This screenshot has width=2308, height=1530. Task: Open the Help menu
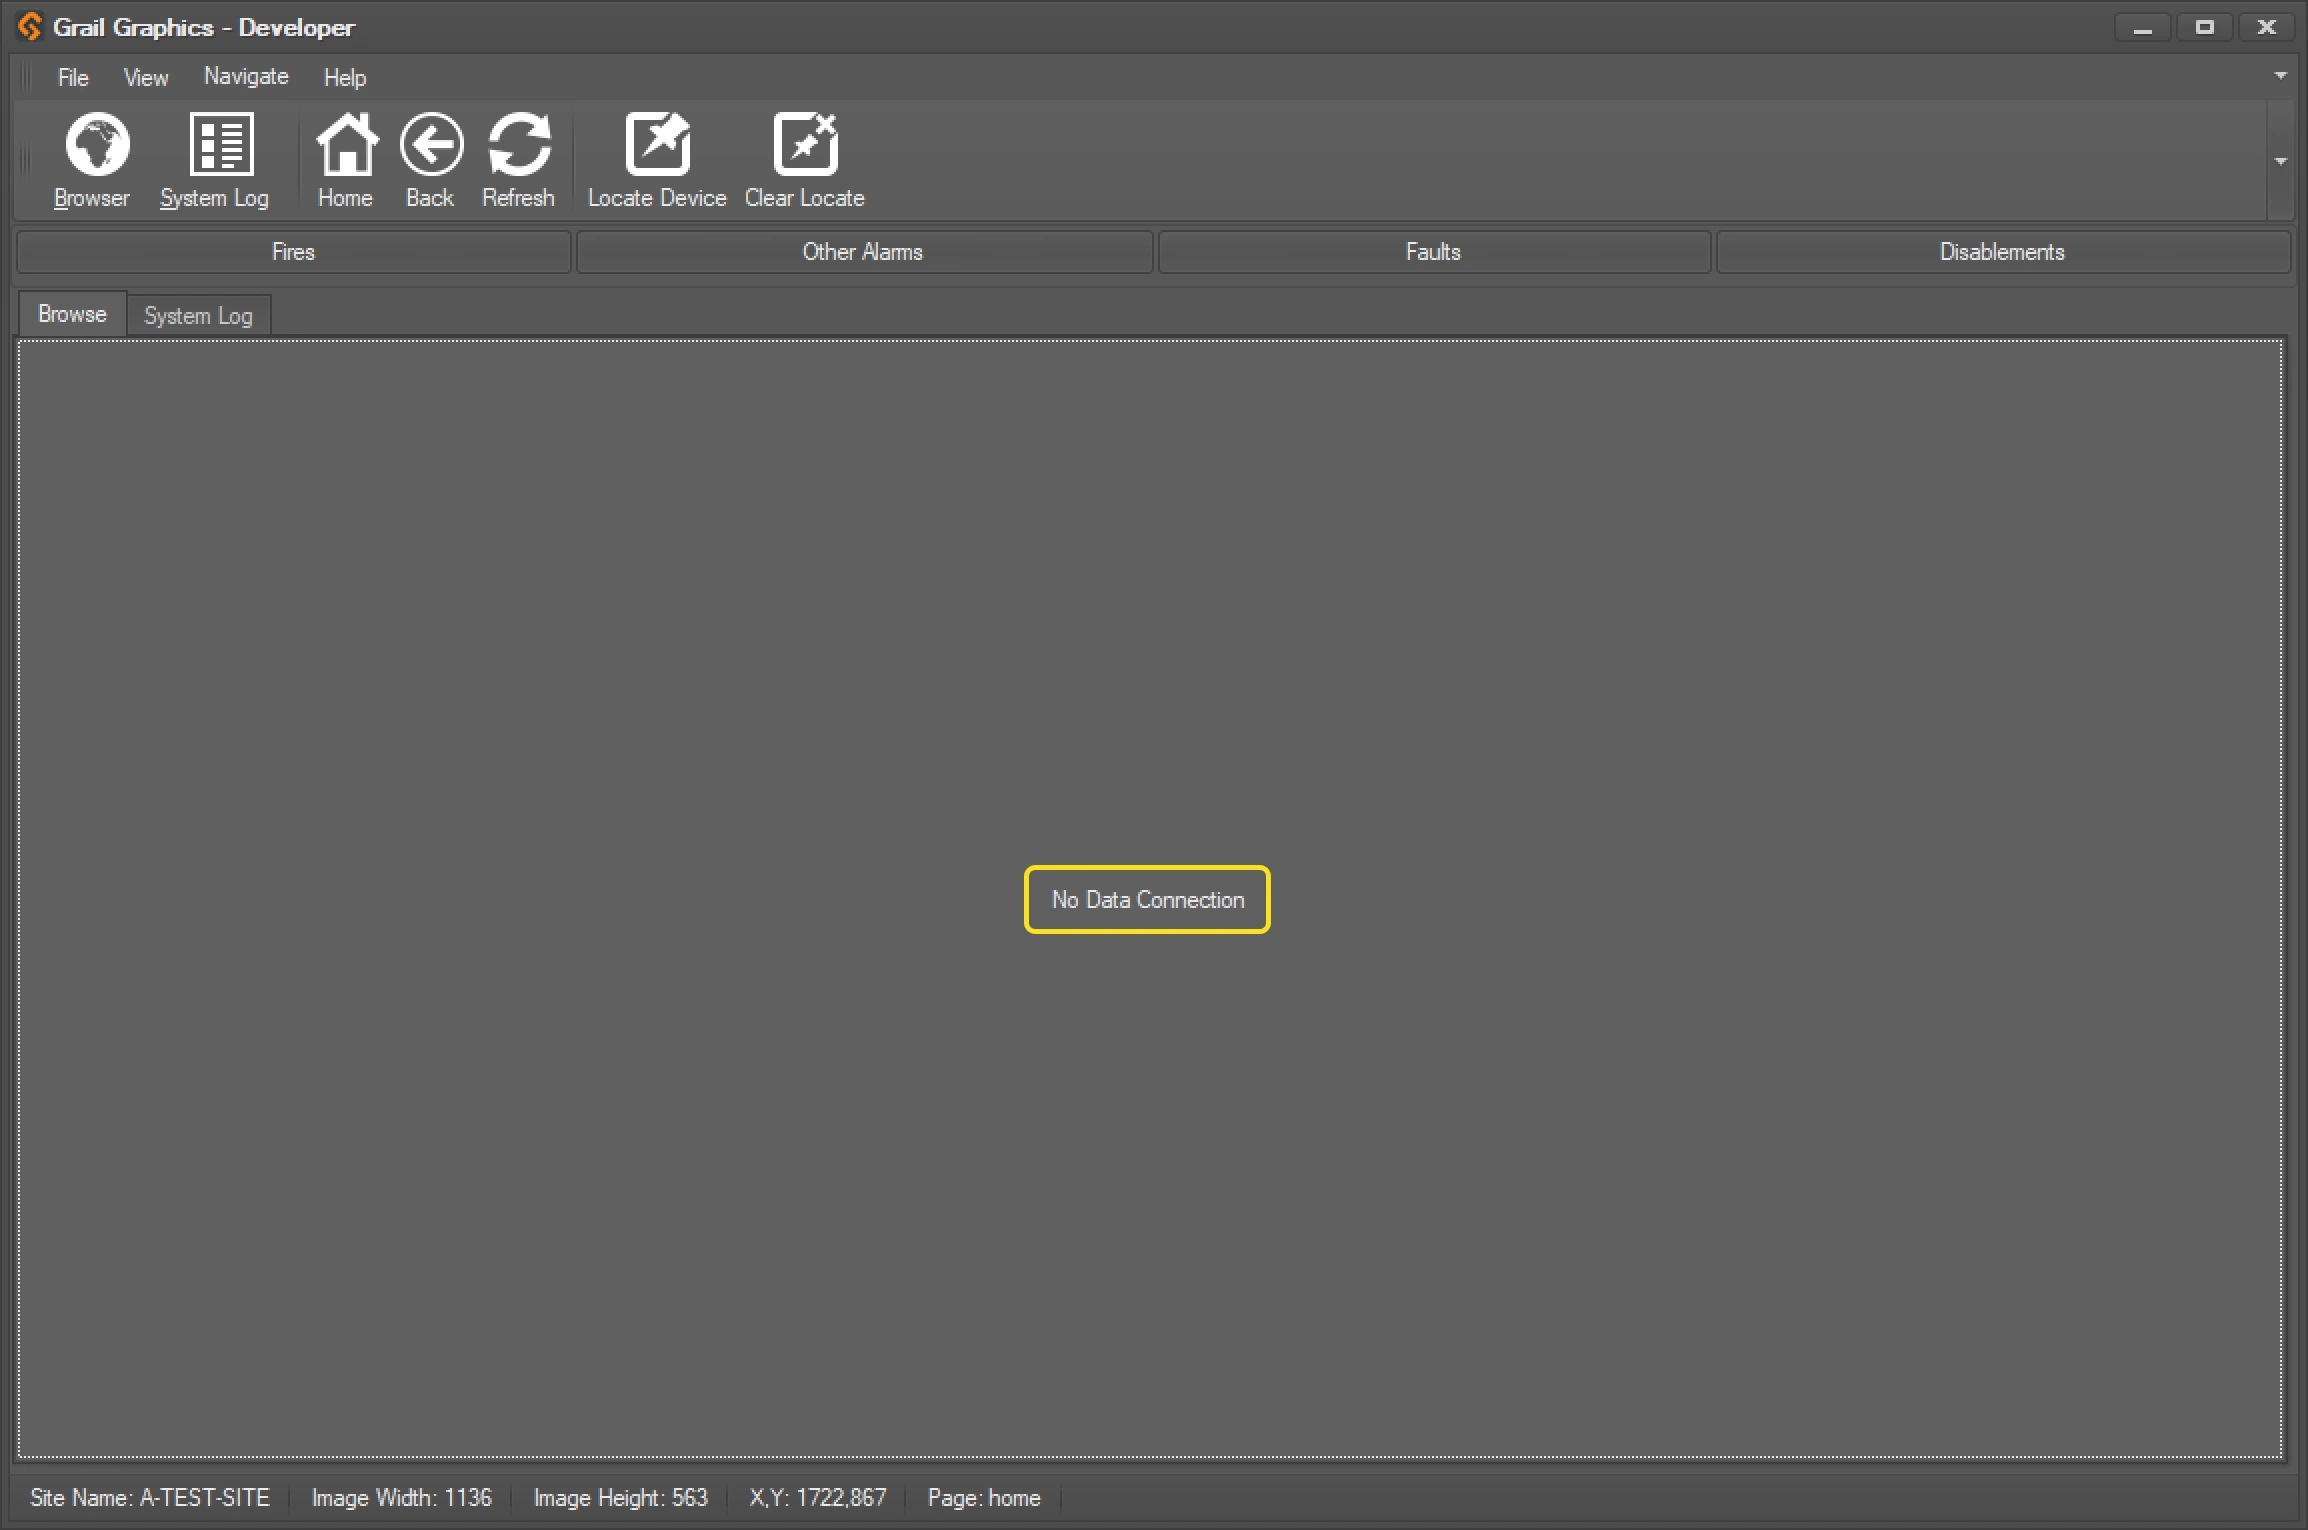coord(344,77)
